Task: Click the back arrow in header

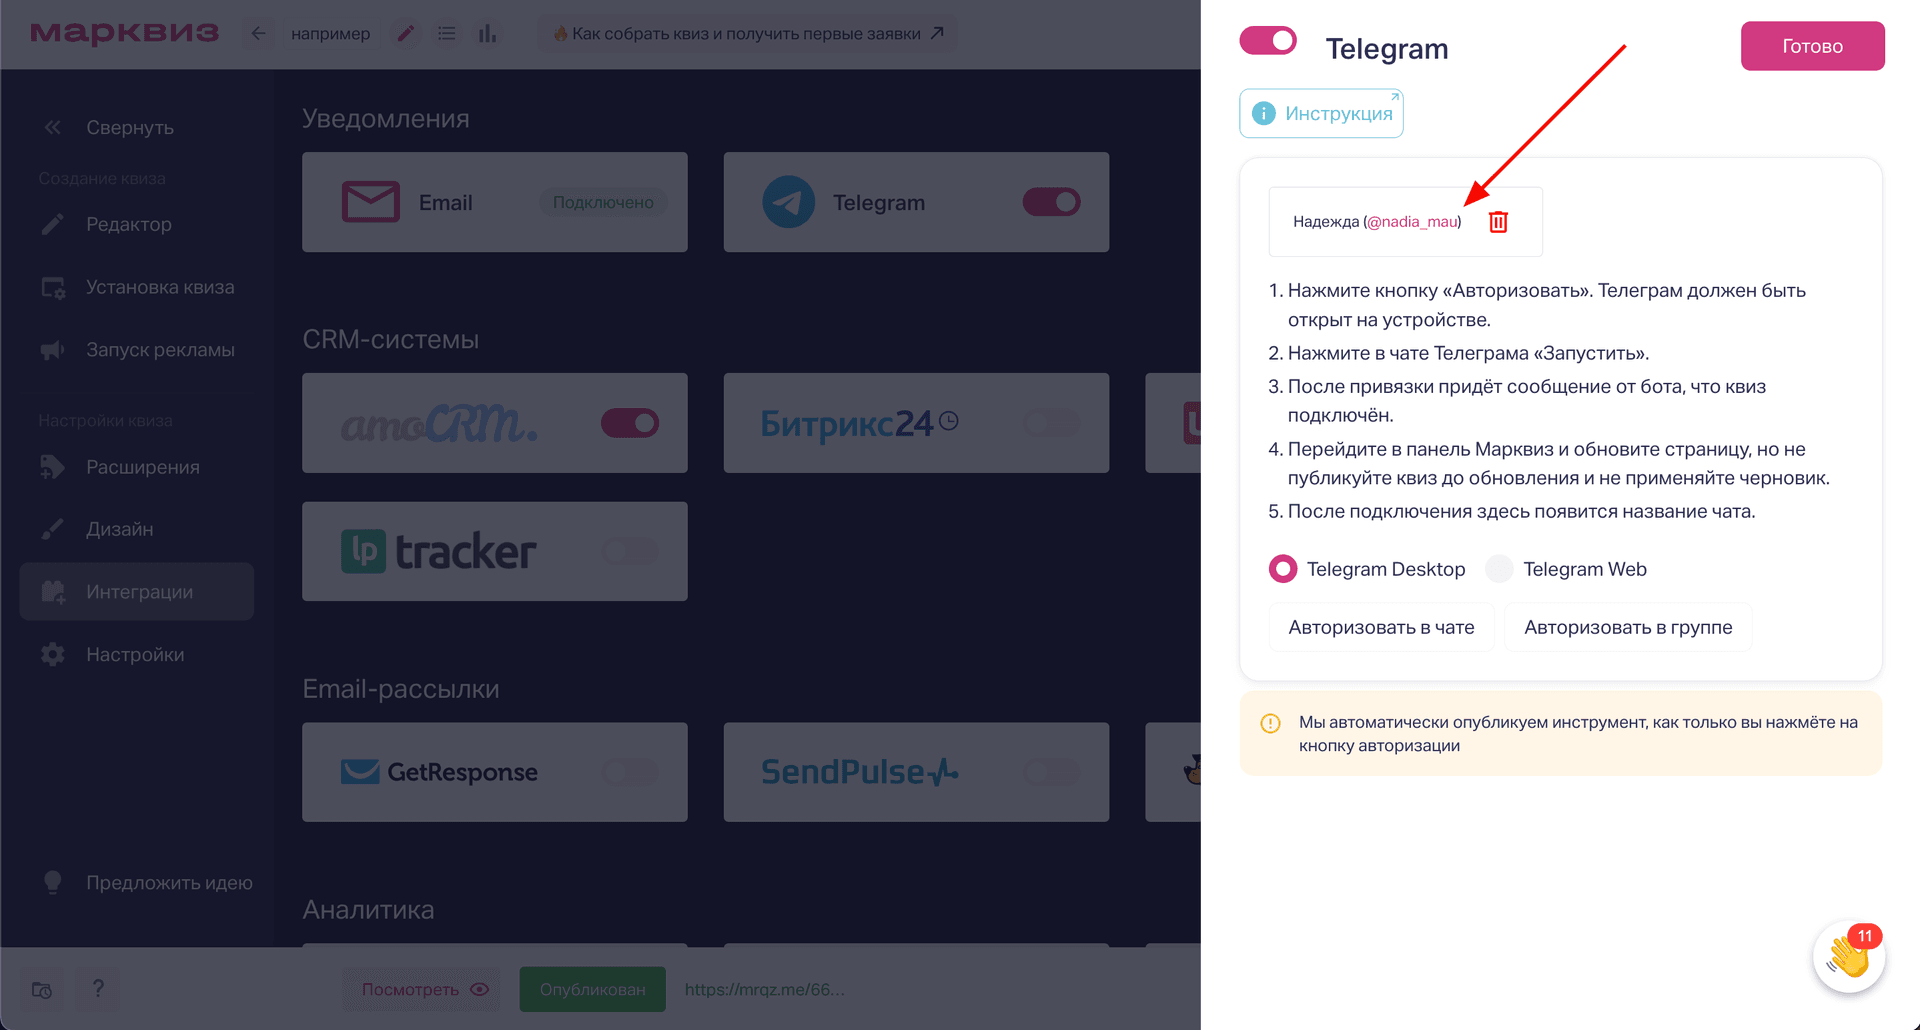Action: 258,34
